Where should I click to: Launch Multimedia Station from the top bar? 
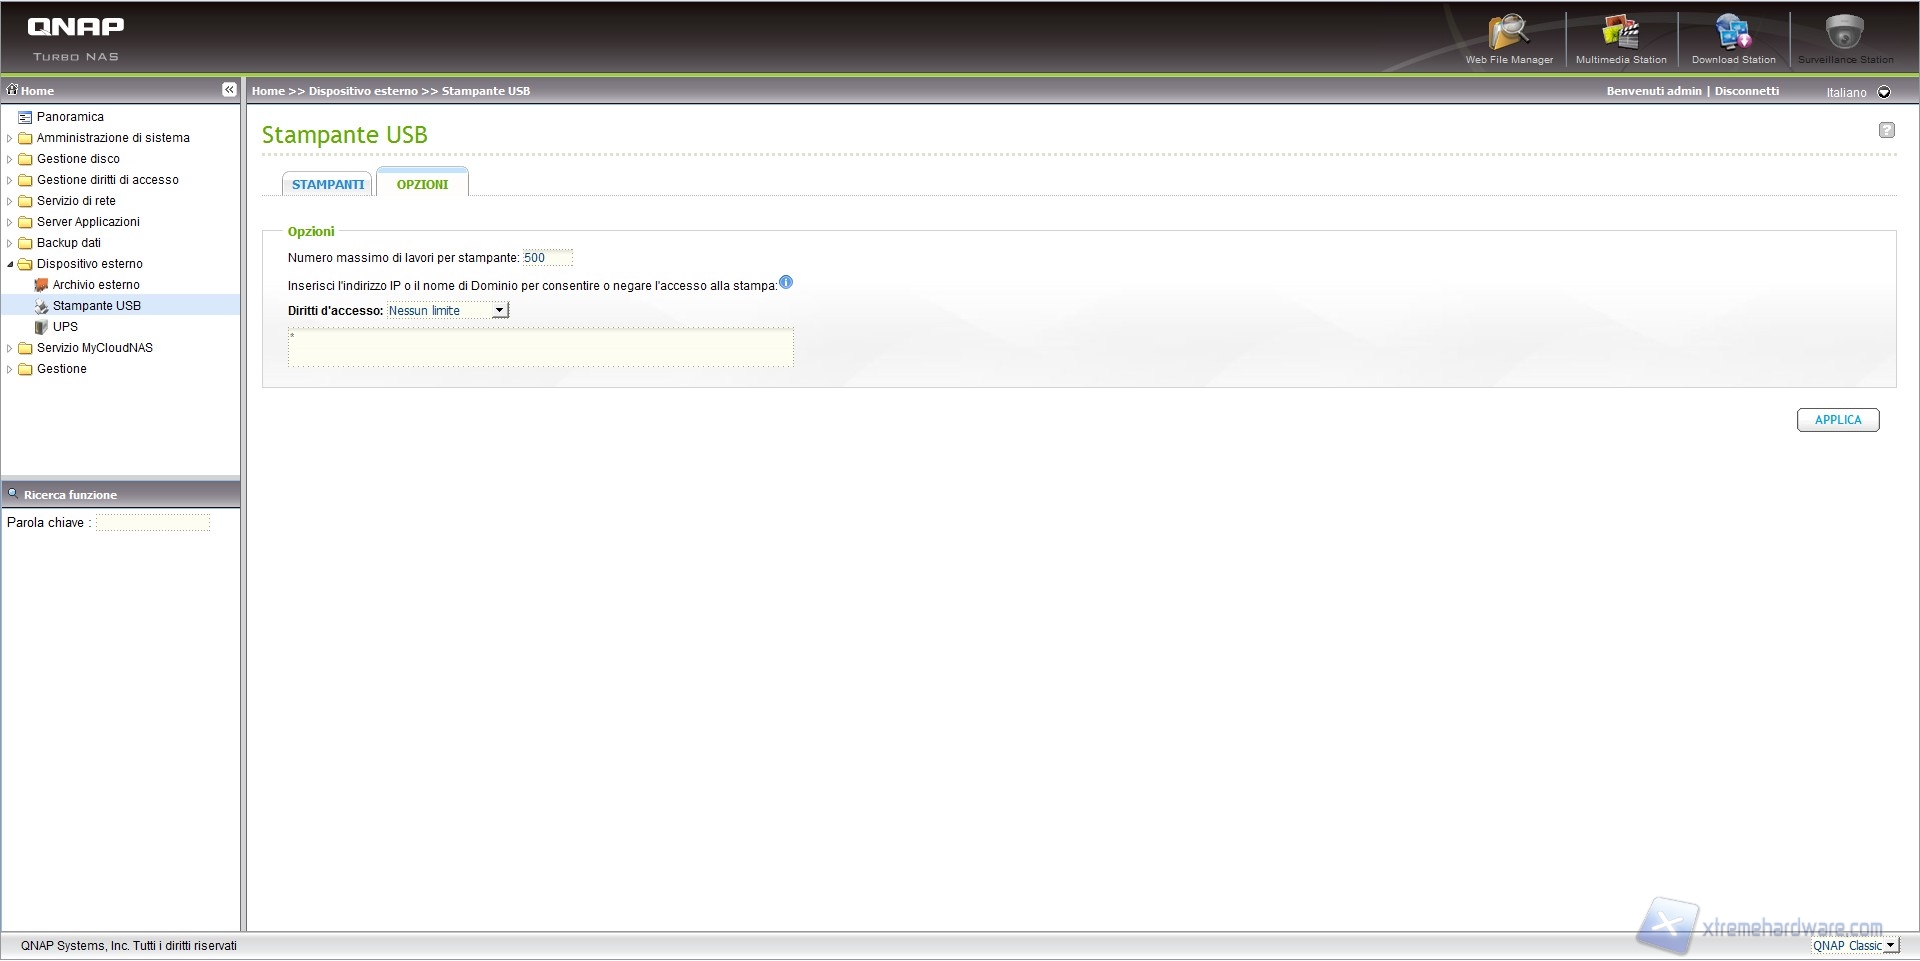(1621, 35)
